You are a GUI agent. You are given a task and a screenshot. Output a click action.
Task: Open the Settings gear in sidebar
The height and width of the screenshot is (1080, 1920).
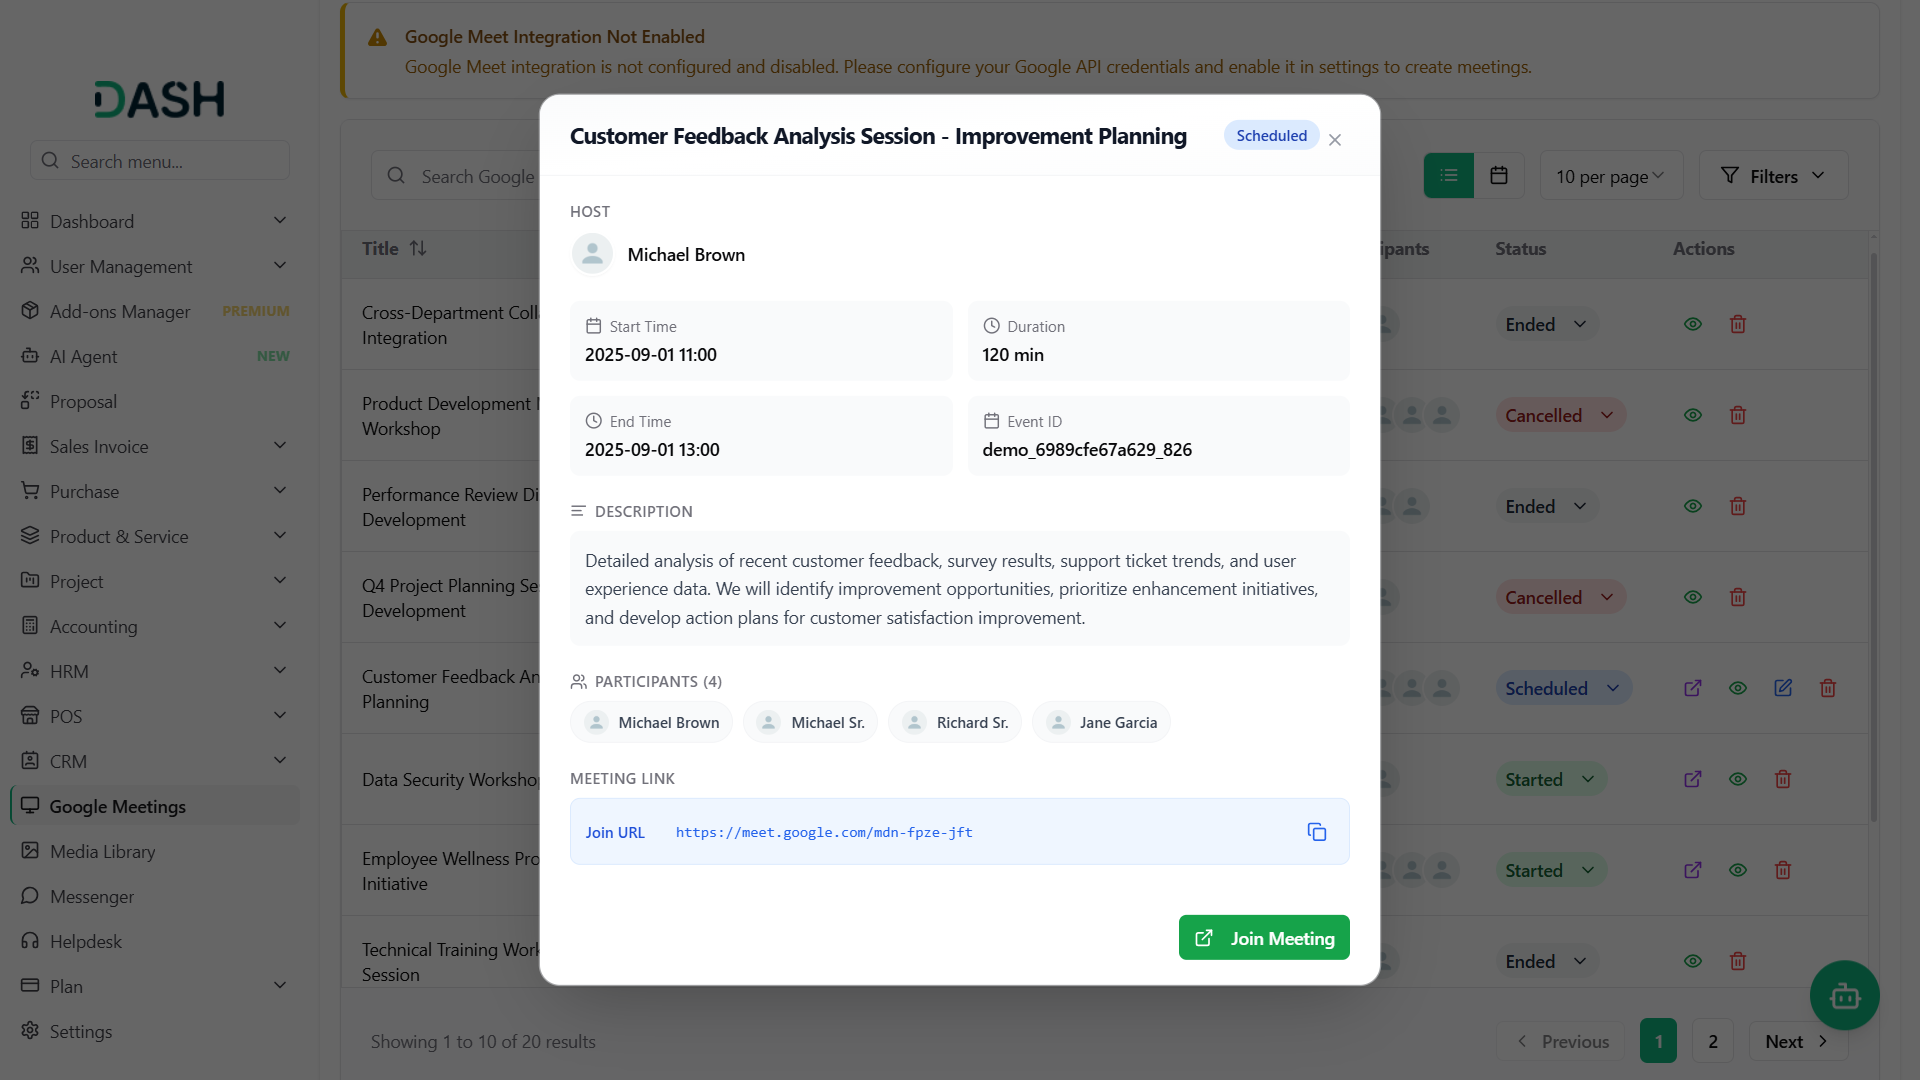click(x=30, y=1030)
